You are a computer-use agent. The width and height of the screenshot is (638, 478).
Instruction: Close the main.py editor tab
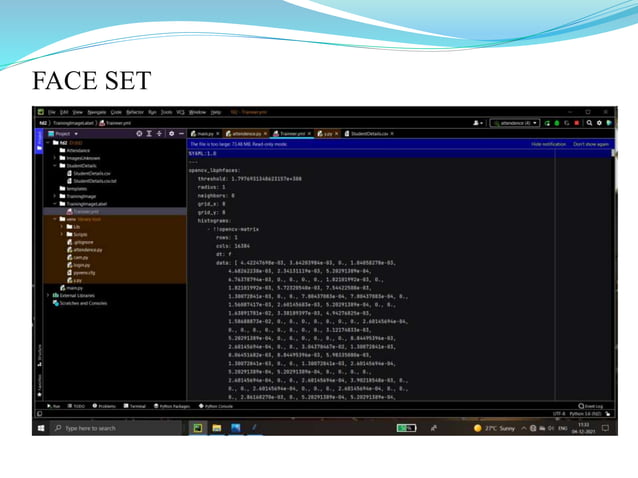click(218, 133)
